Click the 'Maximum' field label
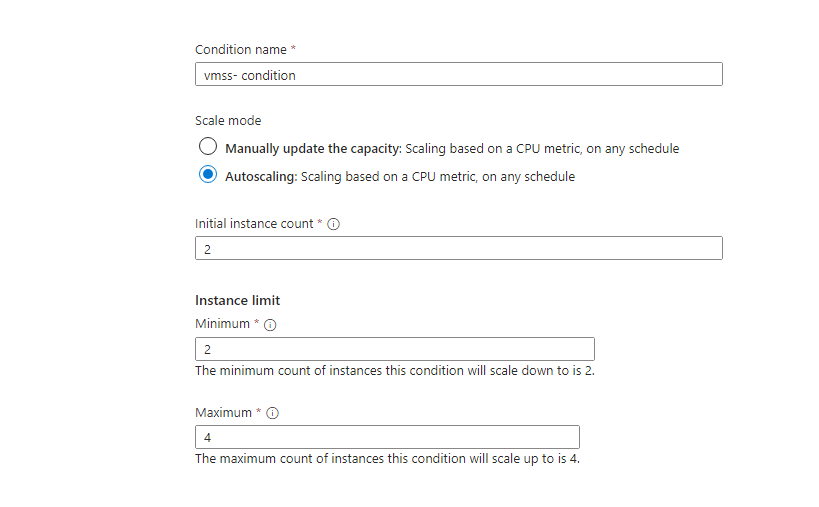The height and width of the screenshot is (507, 819). [224, 412]
